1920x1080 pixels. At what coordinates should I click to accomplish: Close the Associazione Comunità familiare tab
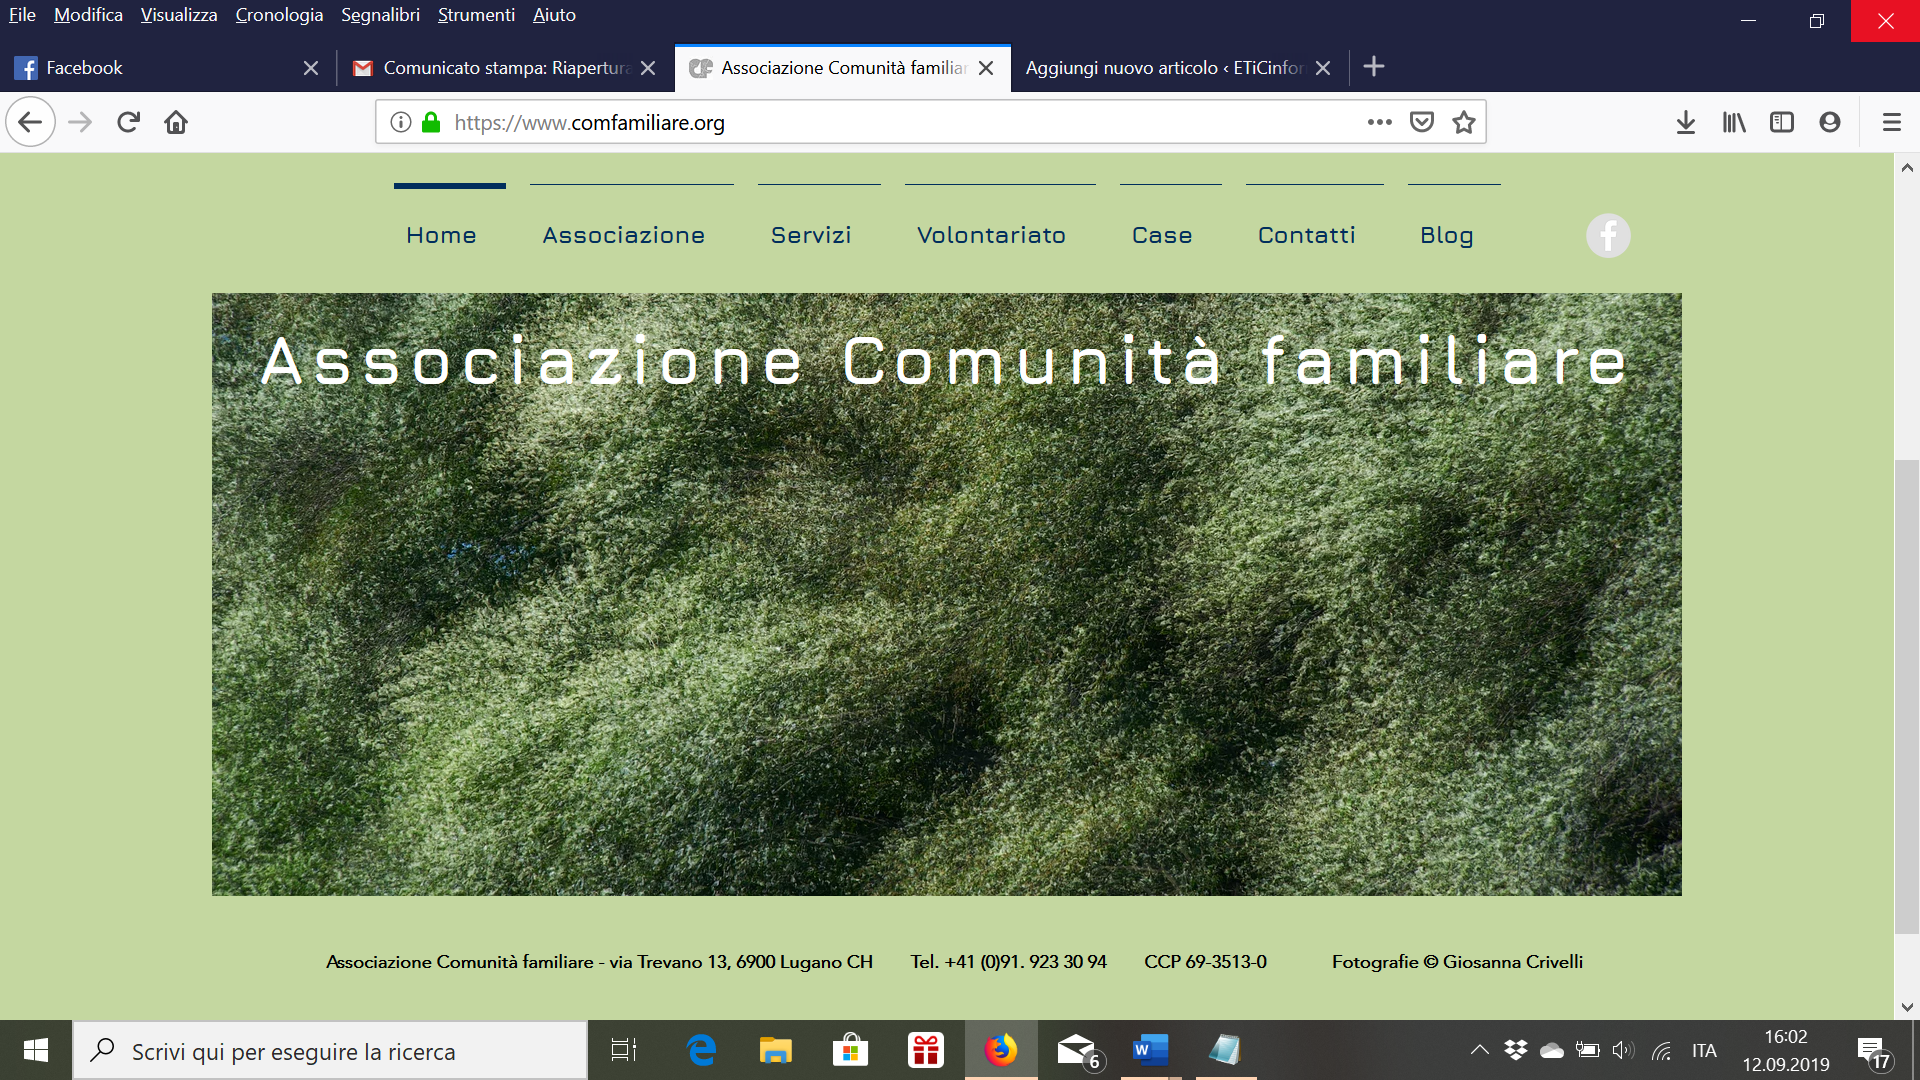point(986,68)
